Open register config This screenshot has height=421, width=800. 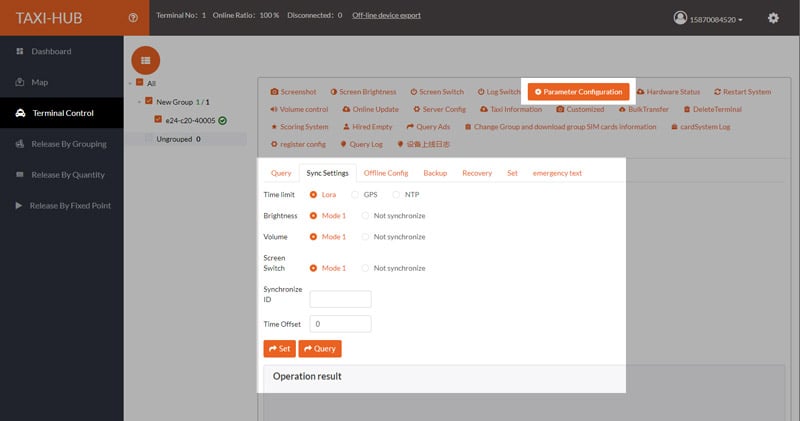coord(298,144)
